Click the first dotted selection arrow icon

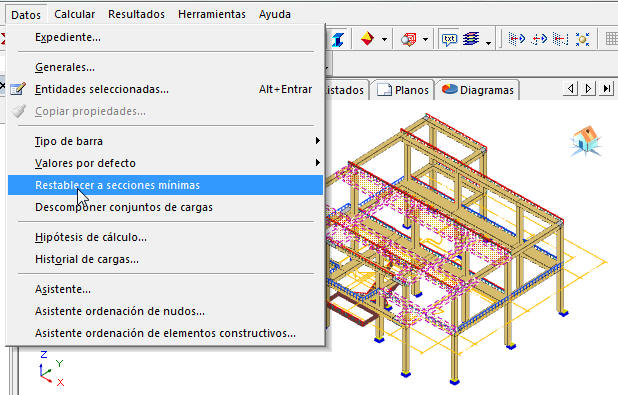click(517, 39)
